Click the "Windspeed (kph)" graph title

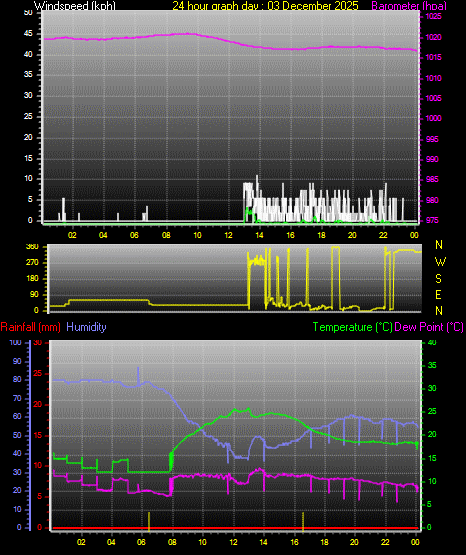click(x=75, y=6)
